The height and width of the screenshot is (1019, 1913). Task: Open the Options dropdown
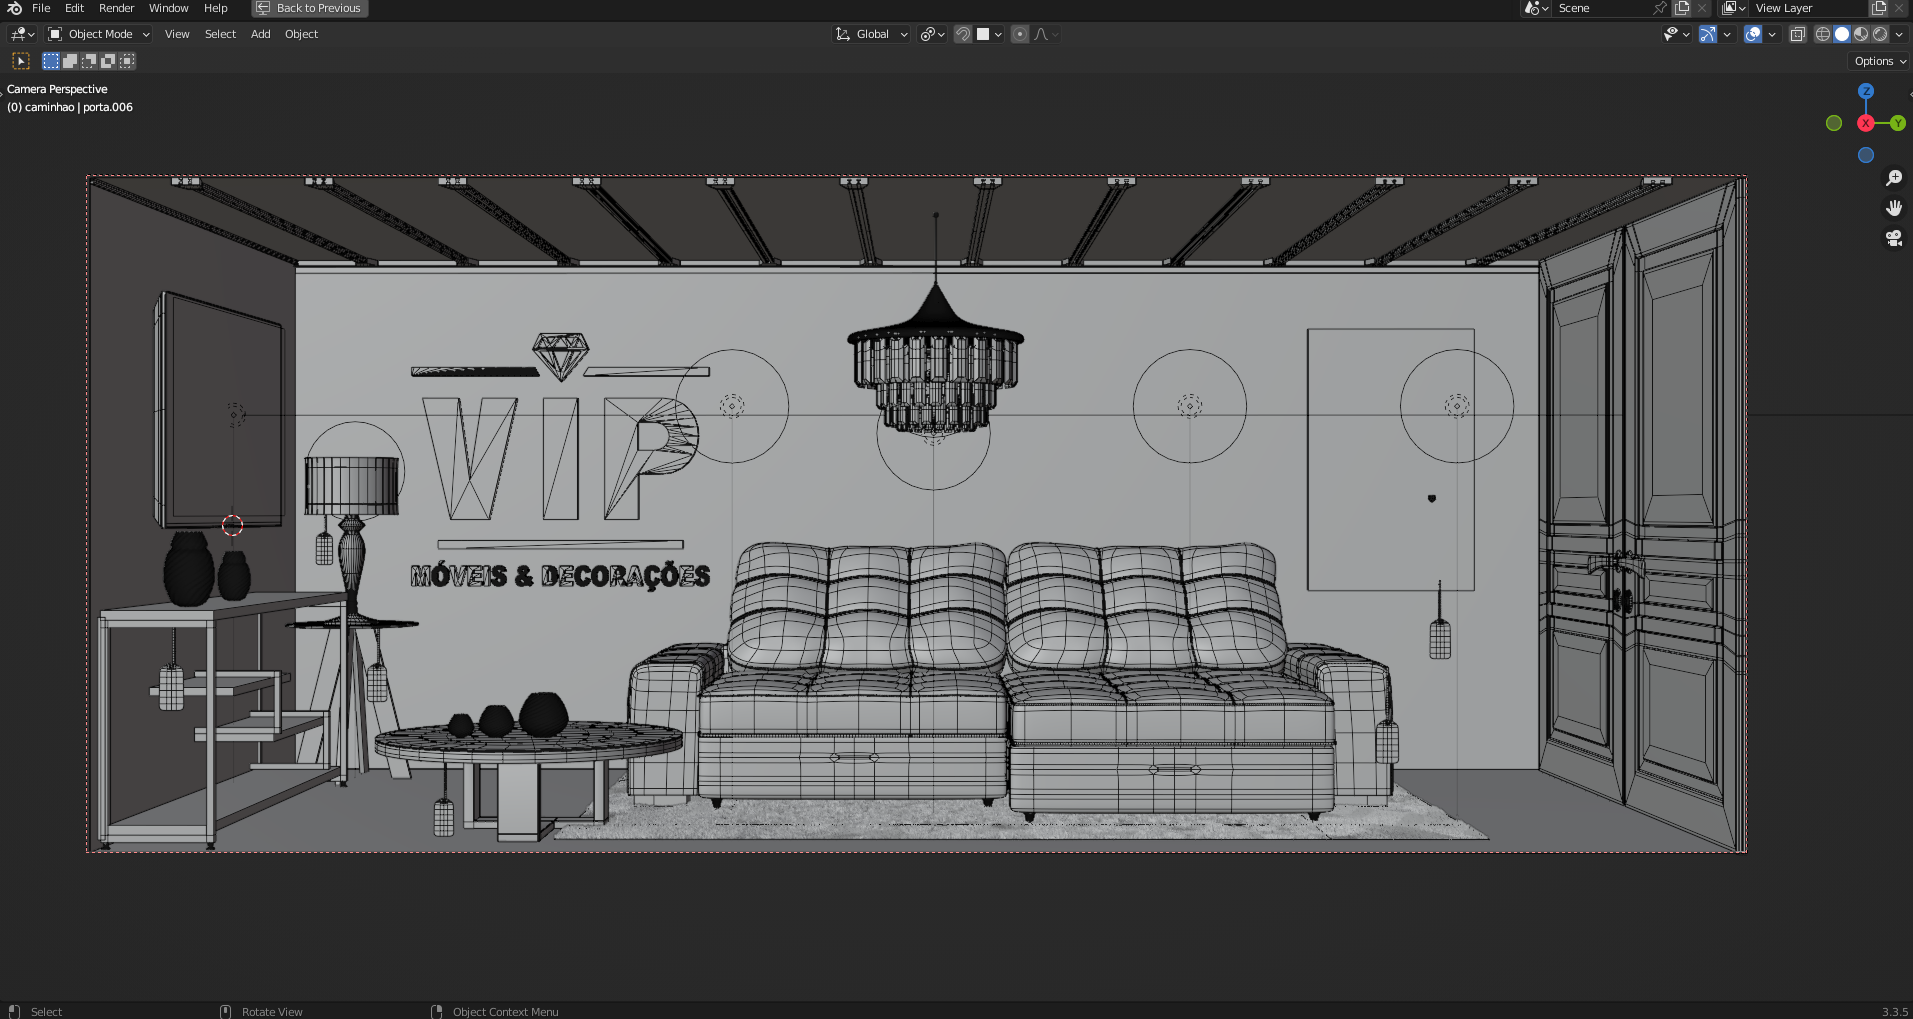tap(1880, 61)
